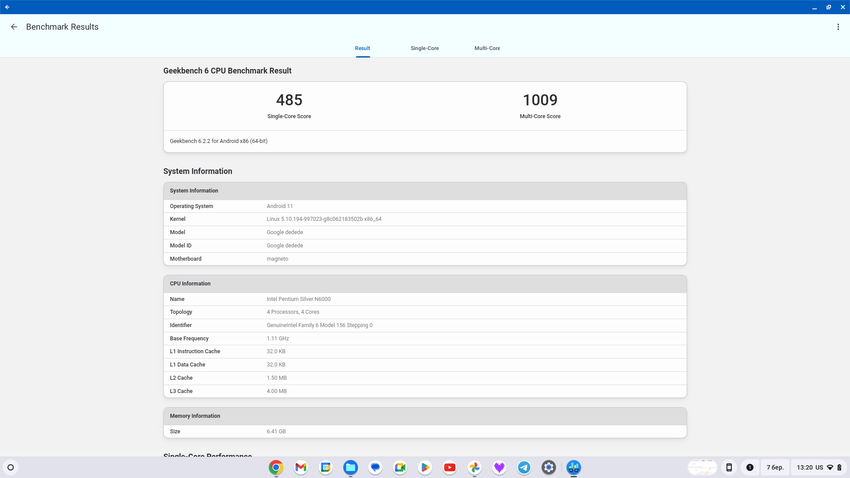Screen dimensions: 850x478
Task: Open the three-dot overflow menu
Action: (838, 27)
